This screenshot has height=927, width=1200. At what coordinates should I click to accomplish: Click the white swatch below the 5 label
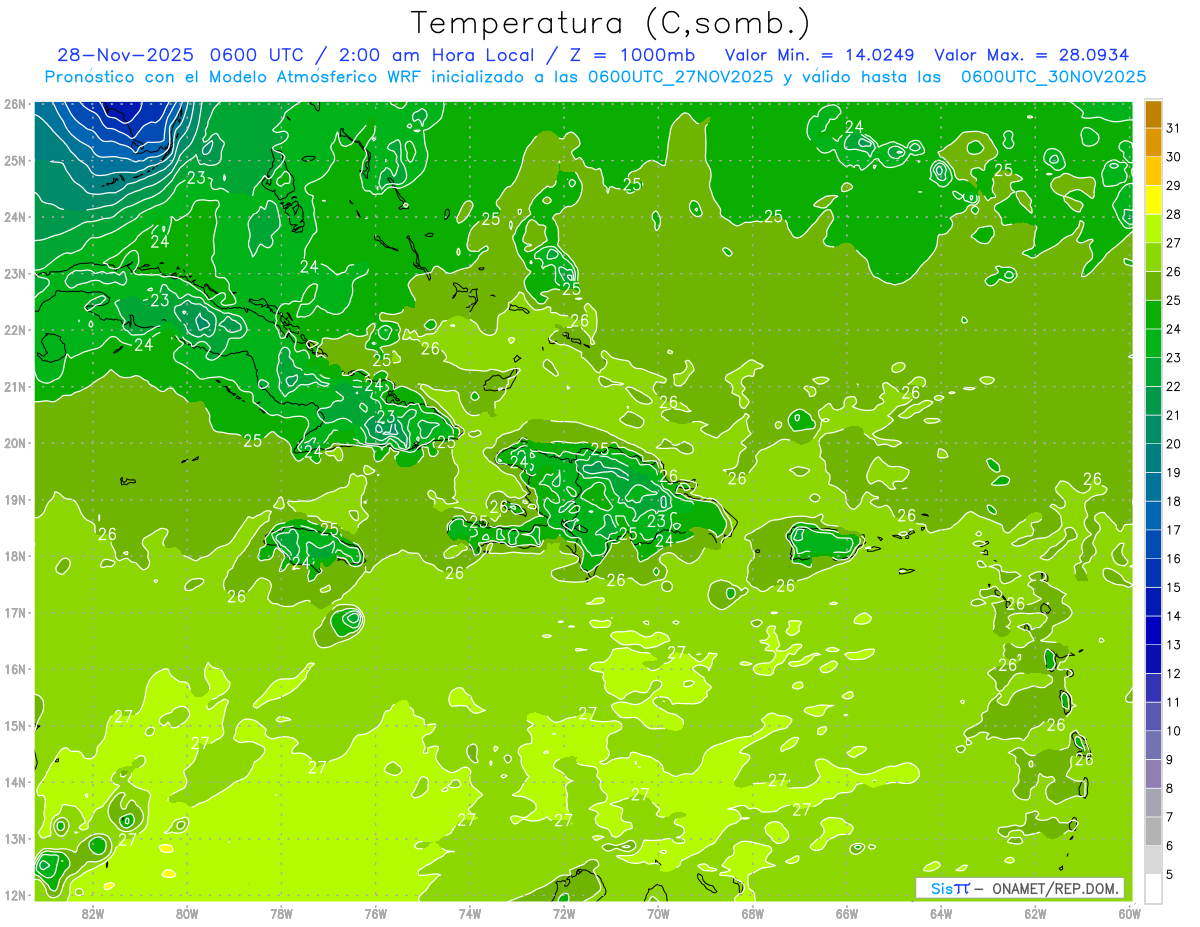click(x=1153, y=888)
